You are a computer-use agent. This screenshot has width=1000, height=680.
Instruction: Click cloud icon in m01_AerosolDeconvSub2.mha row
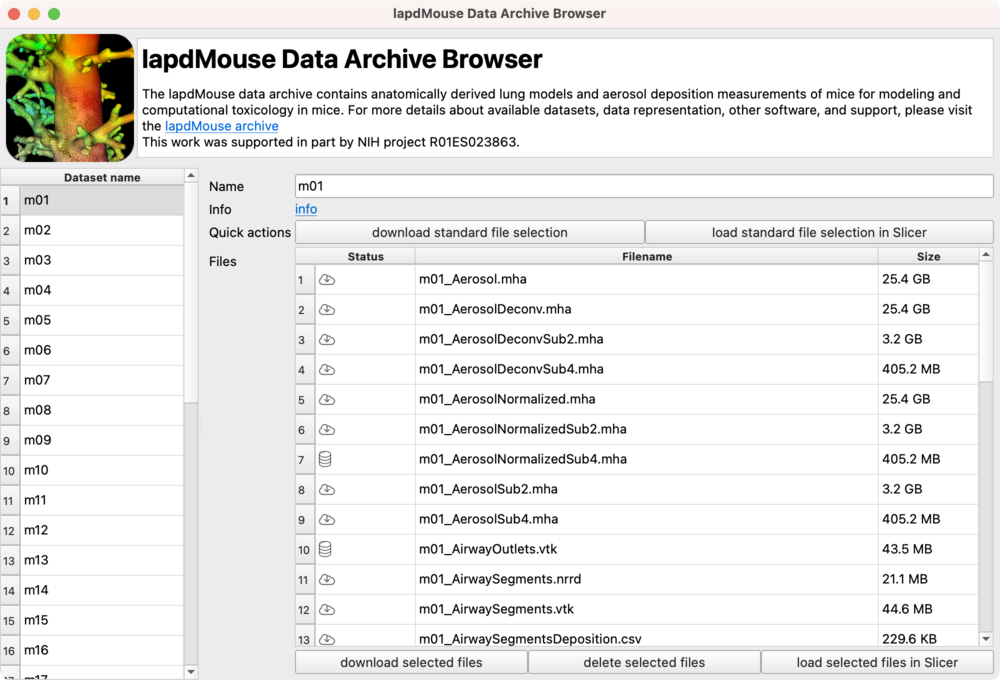(x=327, y=339)
